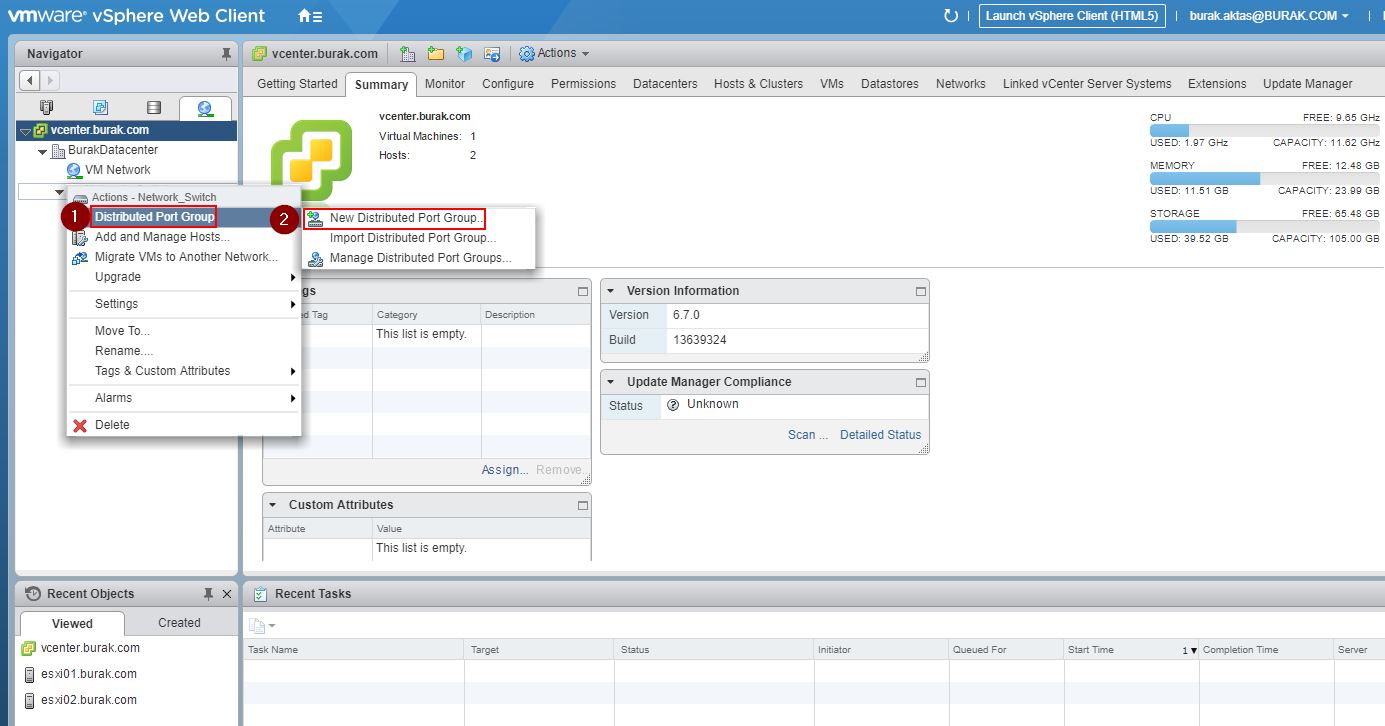Switch to the Monitor tab
The width and height of the screenshot is (1385, 726).
pyautogui.click(x=445, y=84)
